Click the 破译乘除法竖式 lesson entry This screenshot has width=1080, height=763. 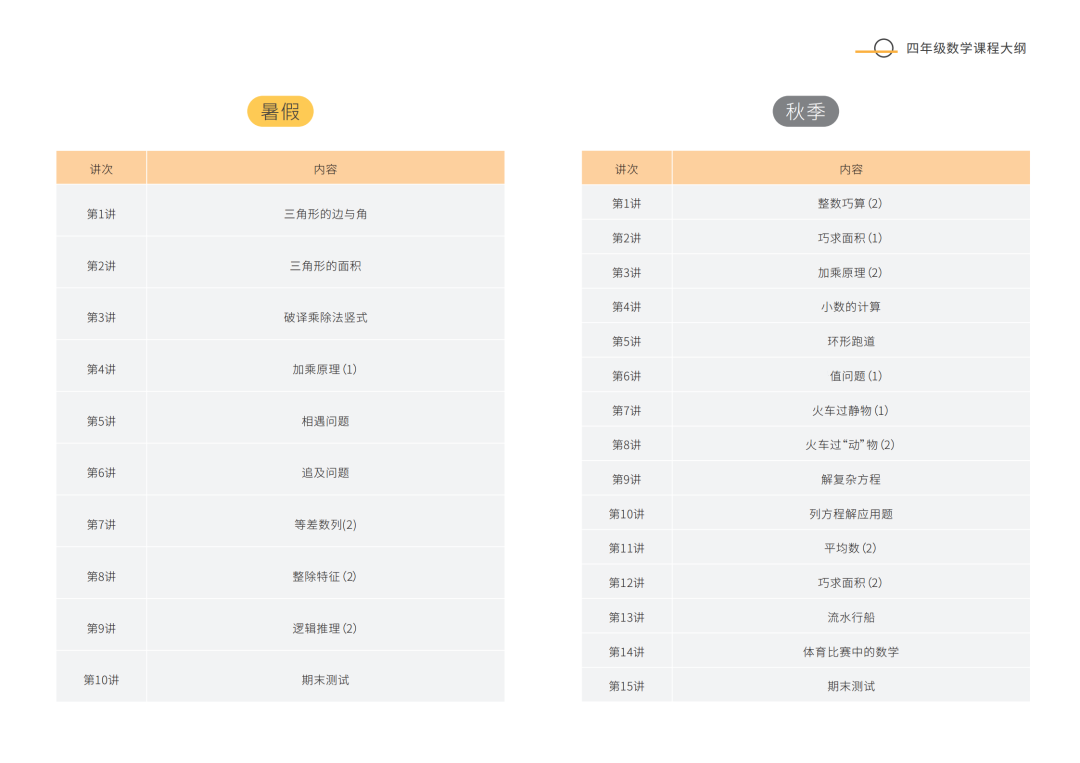point(325,317)
